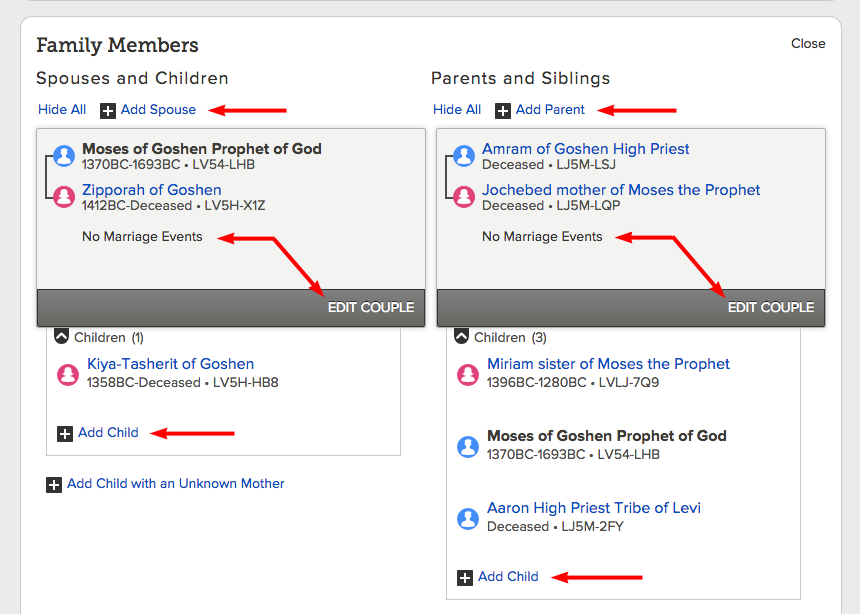Click the plus icon beside Add Spouse
Screen dimensions: 860x614
[108, 110]
